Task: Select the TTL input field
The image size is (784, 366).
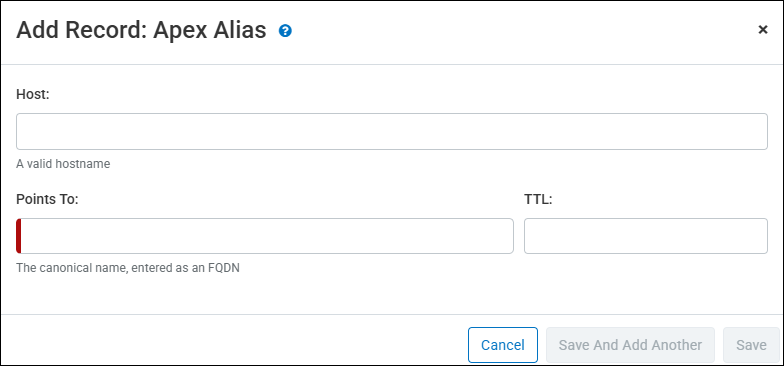Action: pyautogui.click(x=646, y=236)
